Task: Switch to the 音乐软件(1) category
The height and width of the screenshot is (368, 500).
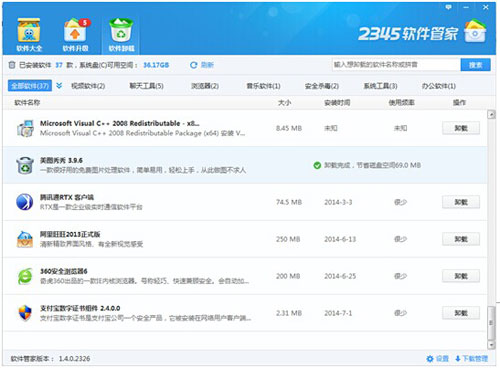Action: pyautogui.click(x=263, y=86)
